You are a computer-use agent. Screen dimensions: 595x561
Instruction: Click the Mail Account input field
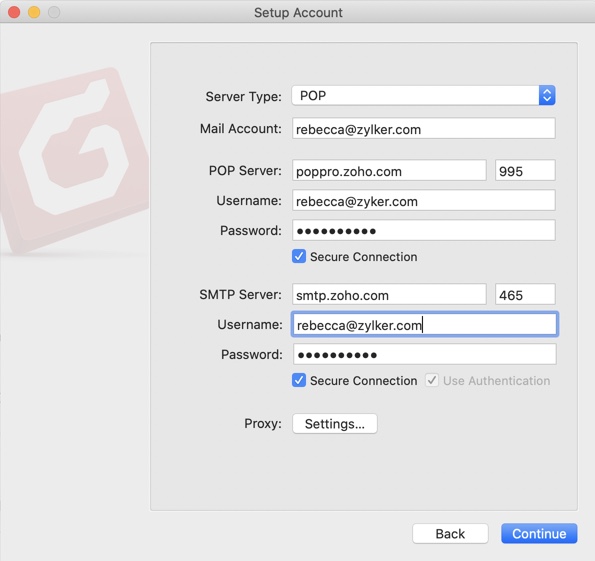pyautogui.click(x=423, y=128)
